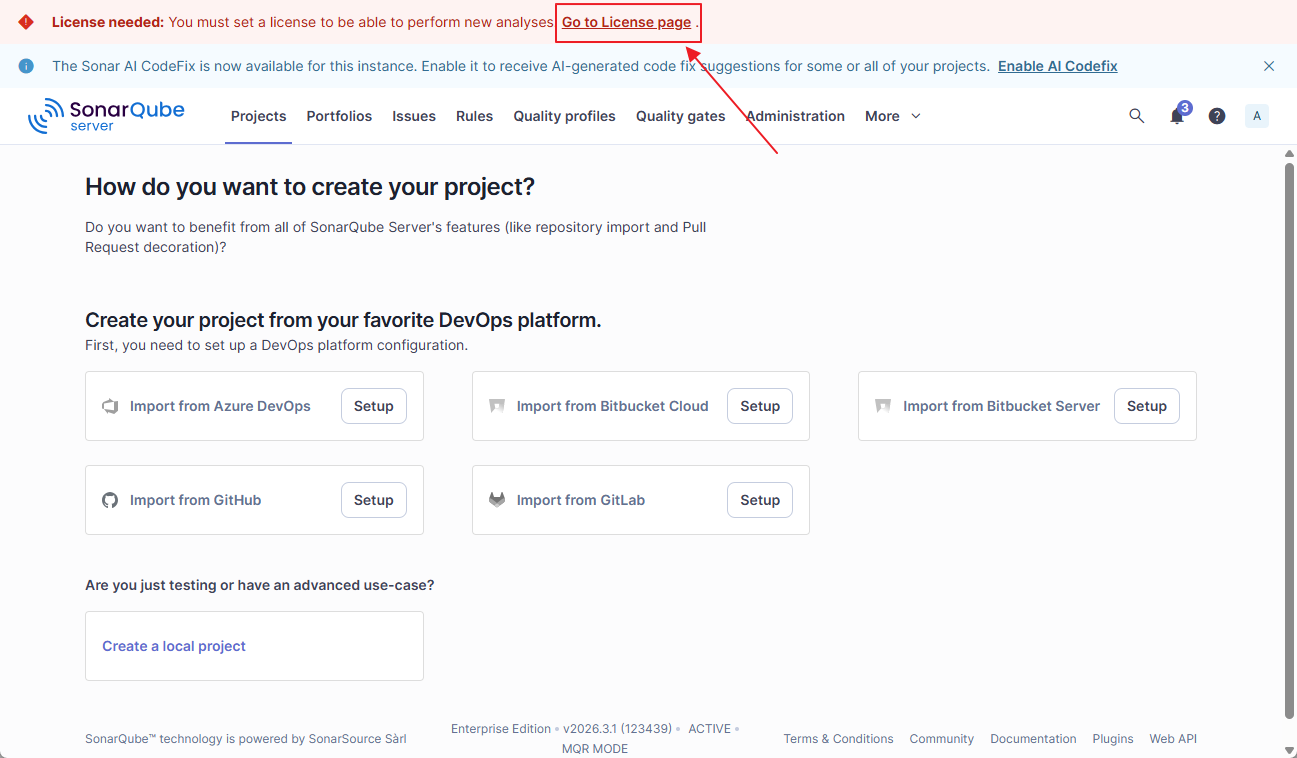The width and height of the screenshot is (1297, 758).
Task: Open the Terms & Conditions footer link
Action: coord(838,739)
